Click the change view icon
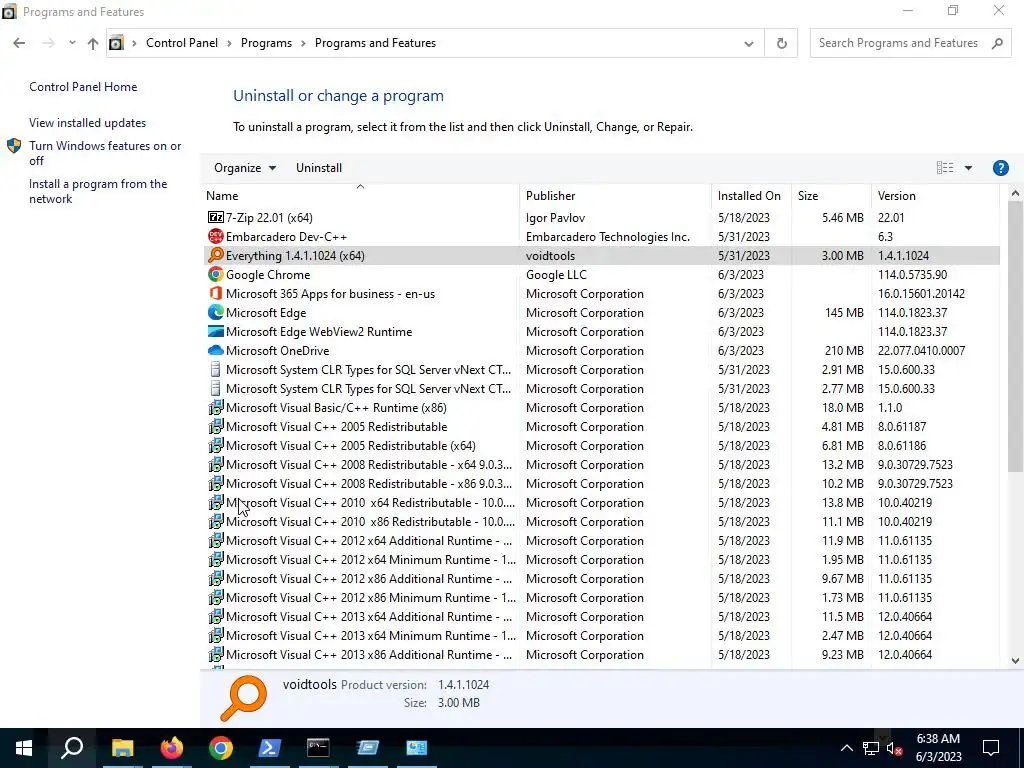 (x=944, y=168)
